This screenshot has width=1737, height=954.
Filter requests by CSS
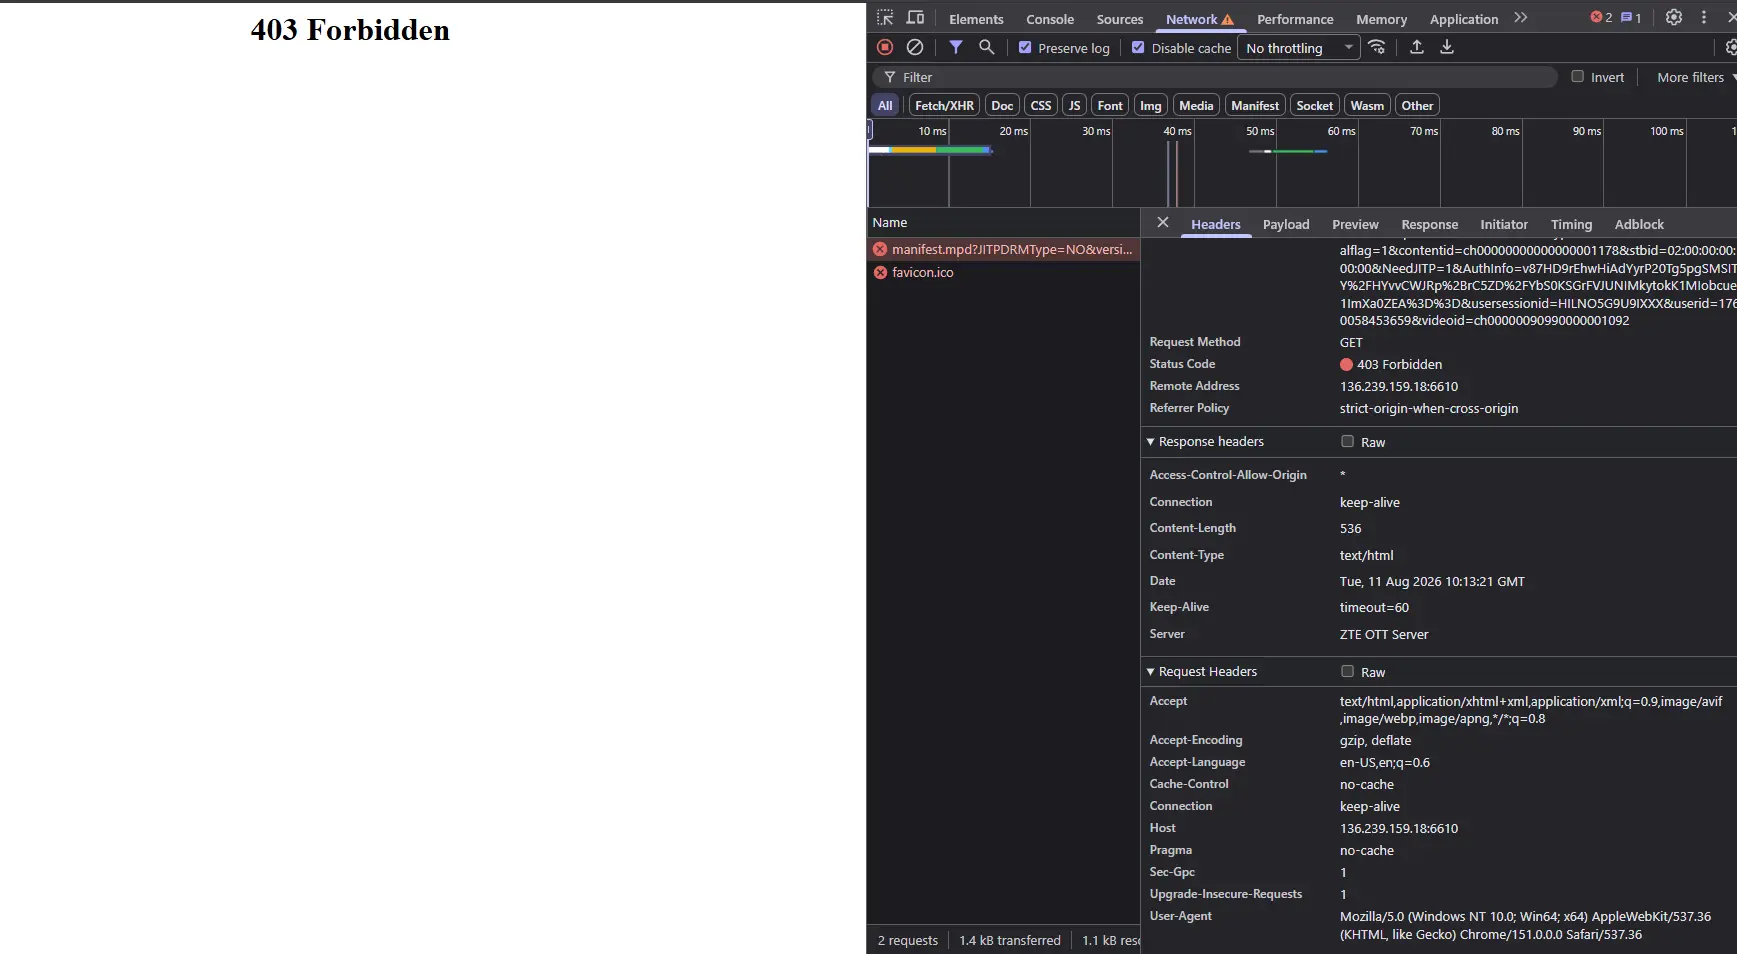click(1041, 105)
